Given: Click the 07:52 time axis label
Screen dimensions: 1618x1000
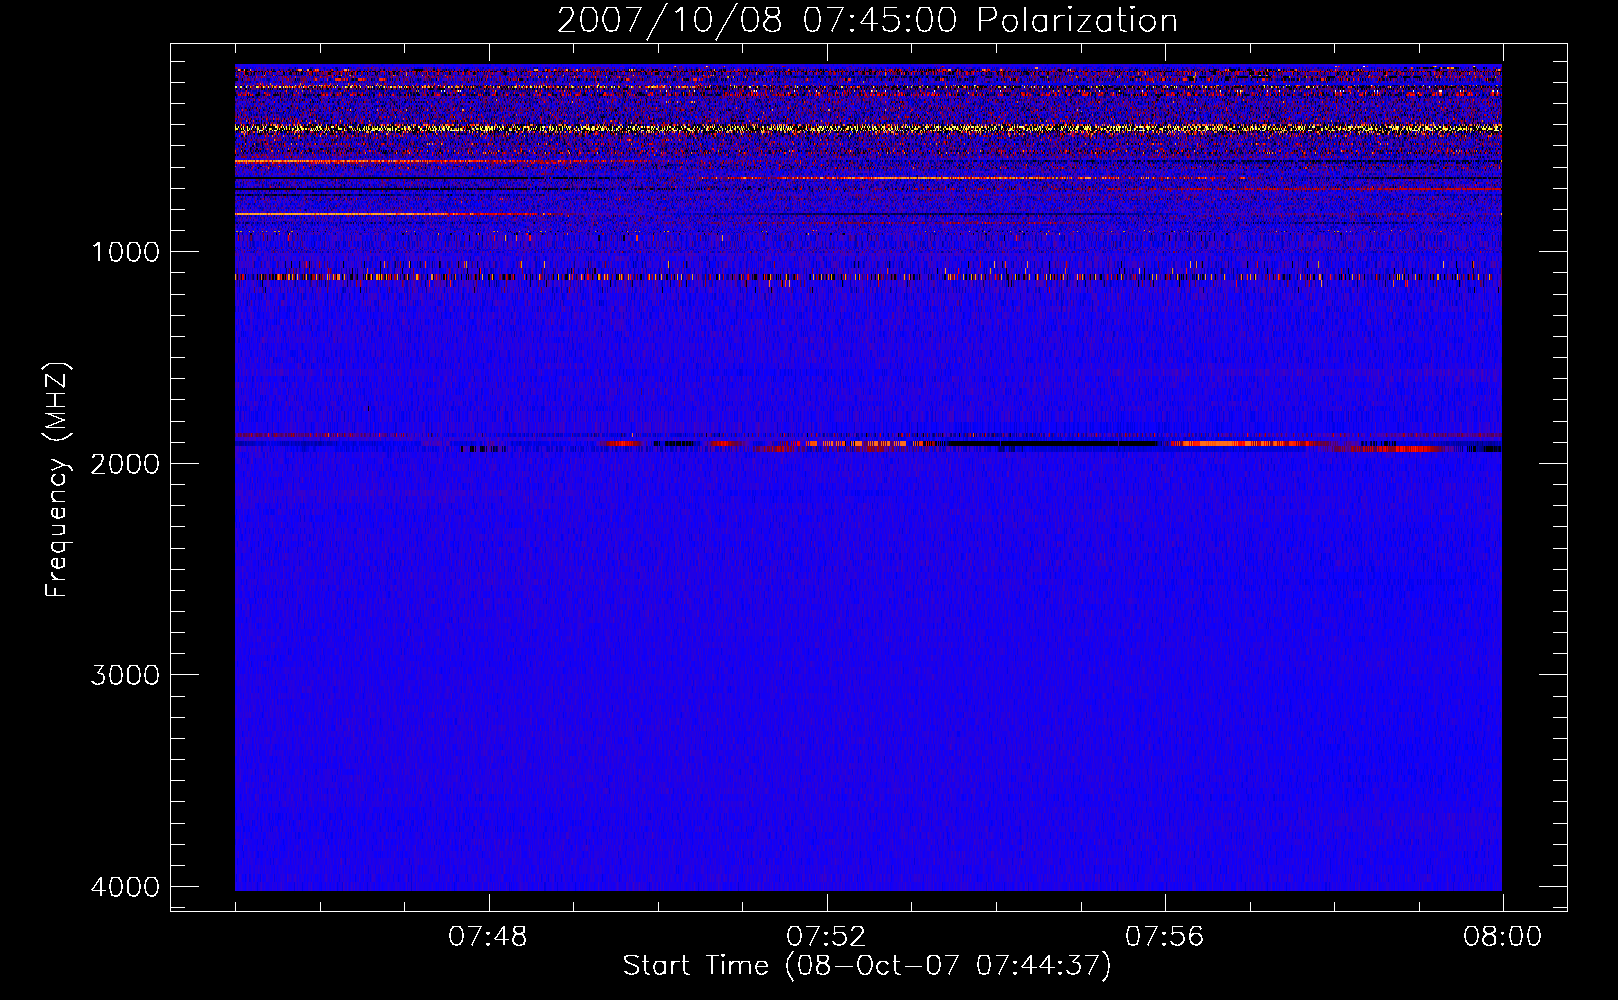Looking at the screenshot, I should pos(826,937).
